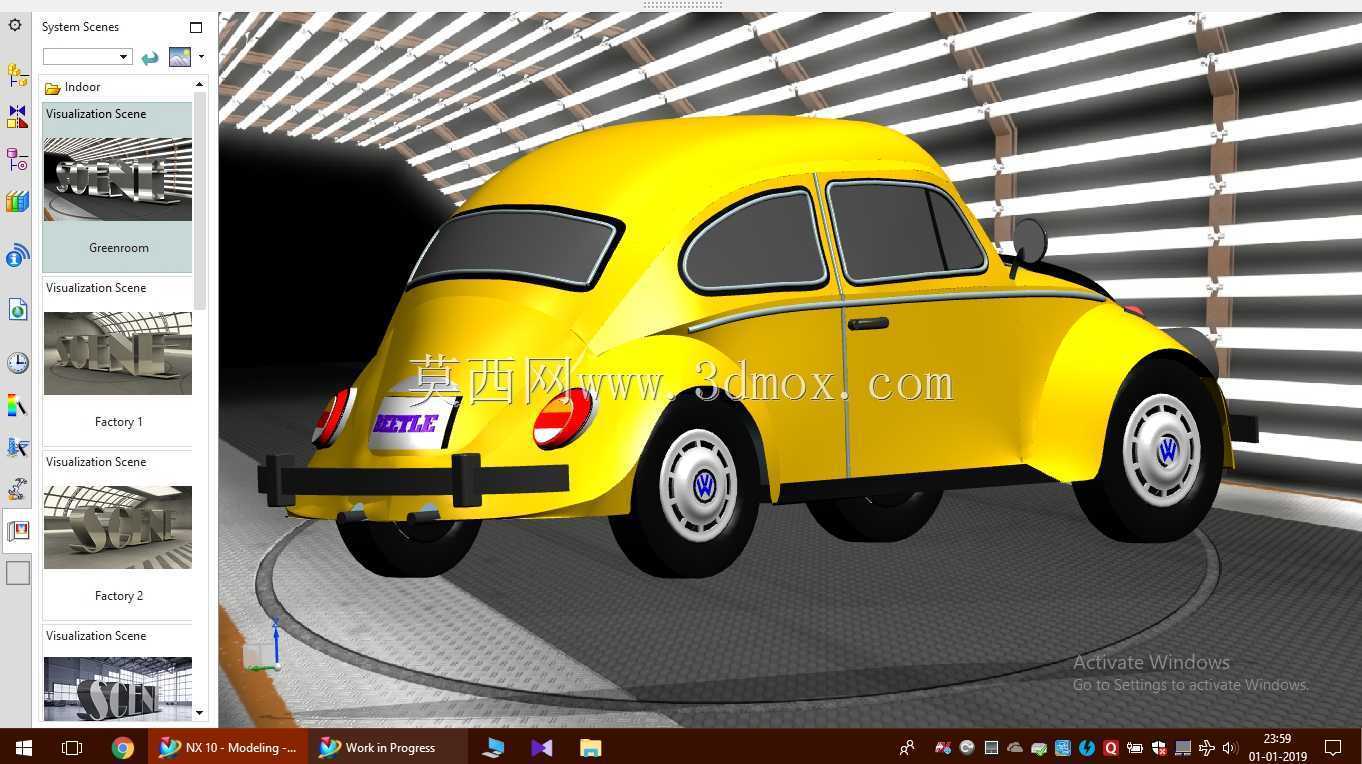Select the Greenroom scene thumbnail
Viewport: 1362px width, 764px height.
117,179
